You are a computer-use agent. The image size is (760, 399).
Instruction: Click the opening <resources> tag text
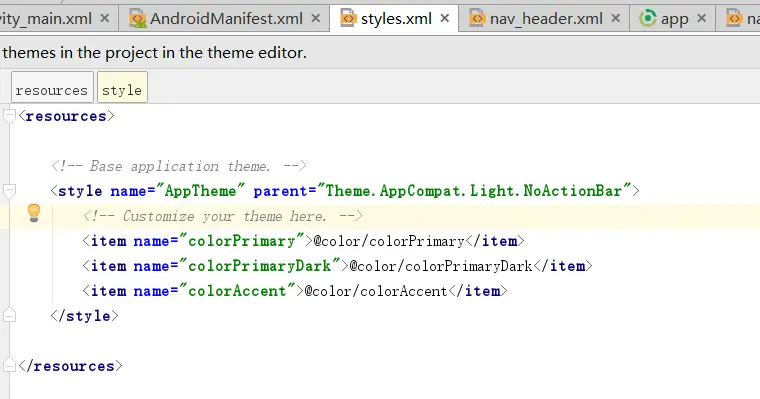pos(66,116)
